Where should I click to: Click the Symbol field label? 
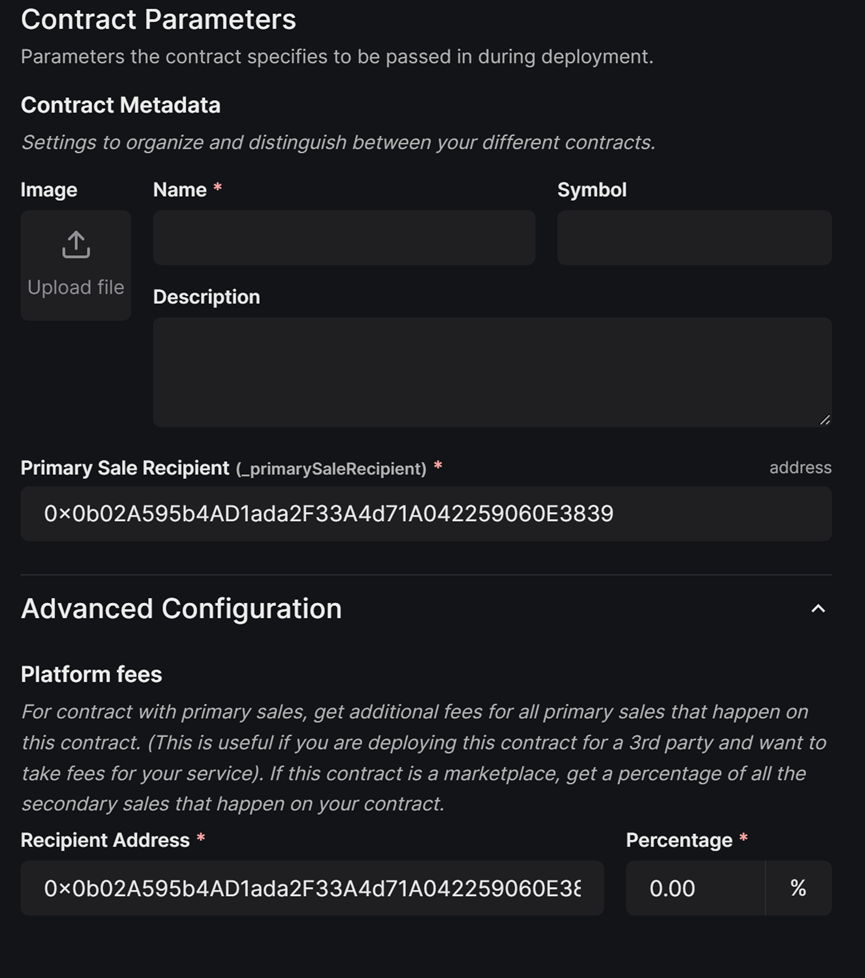(592, 190)
